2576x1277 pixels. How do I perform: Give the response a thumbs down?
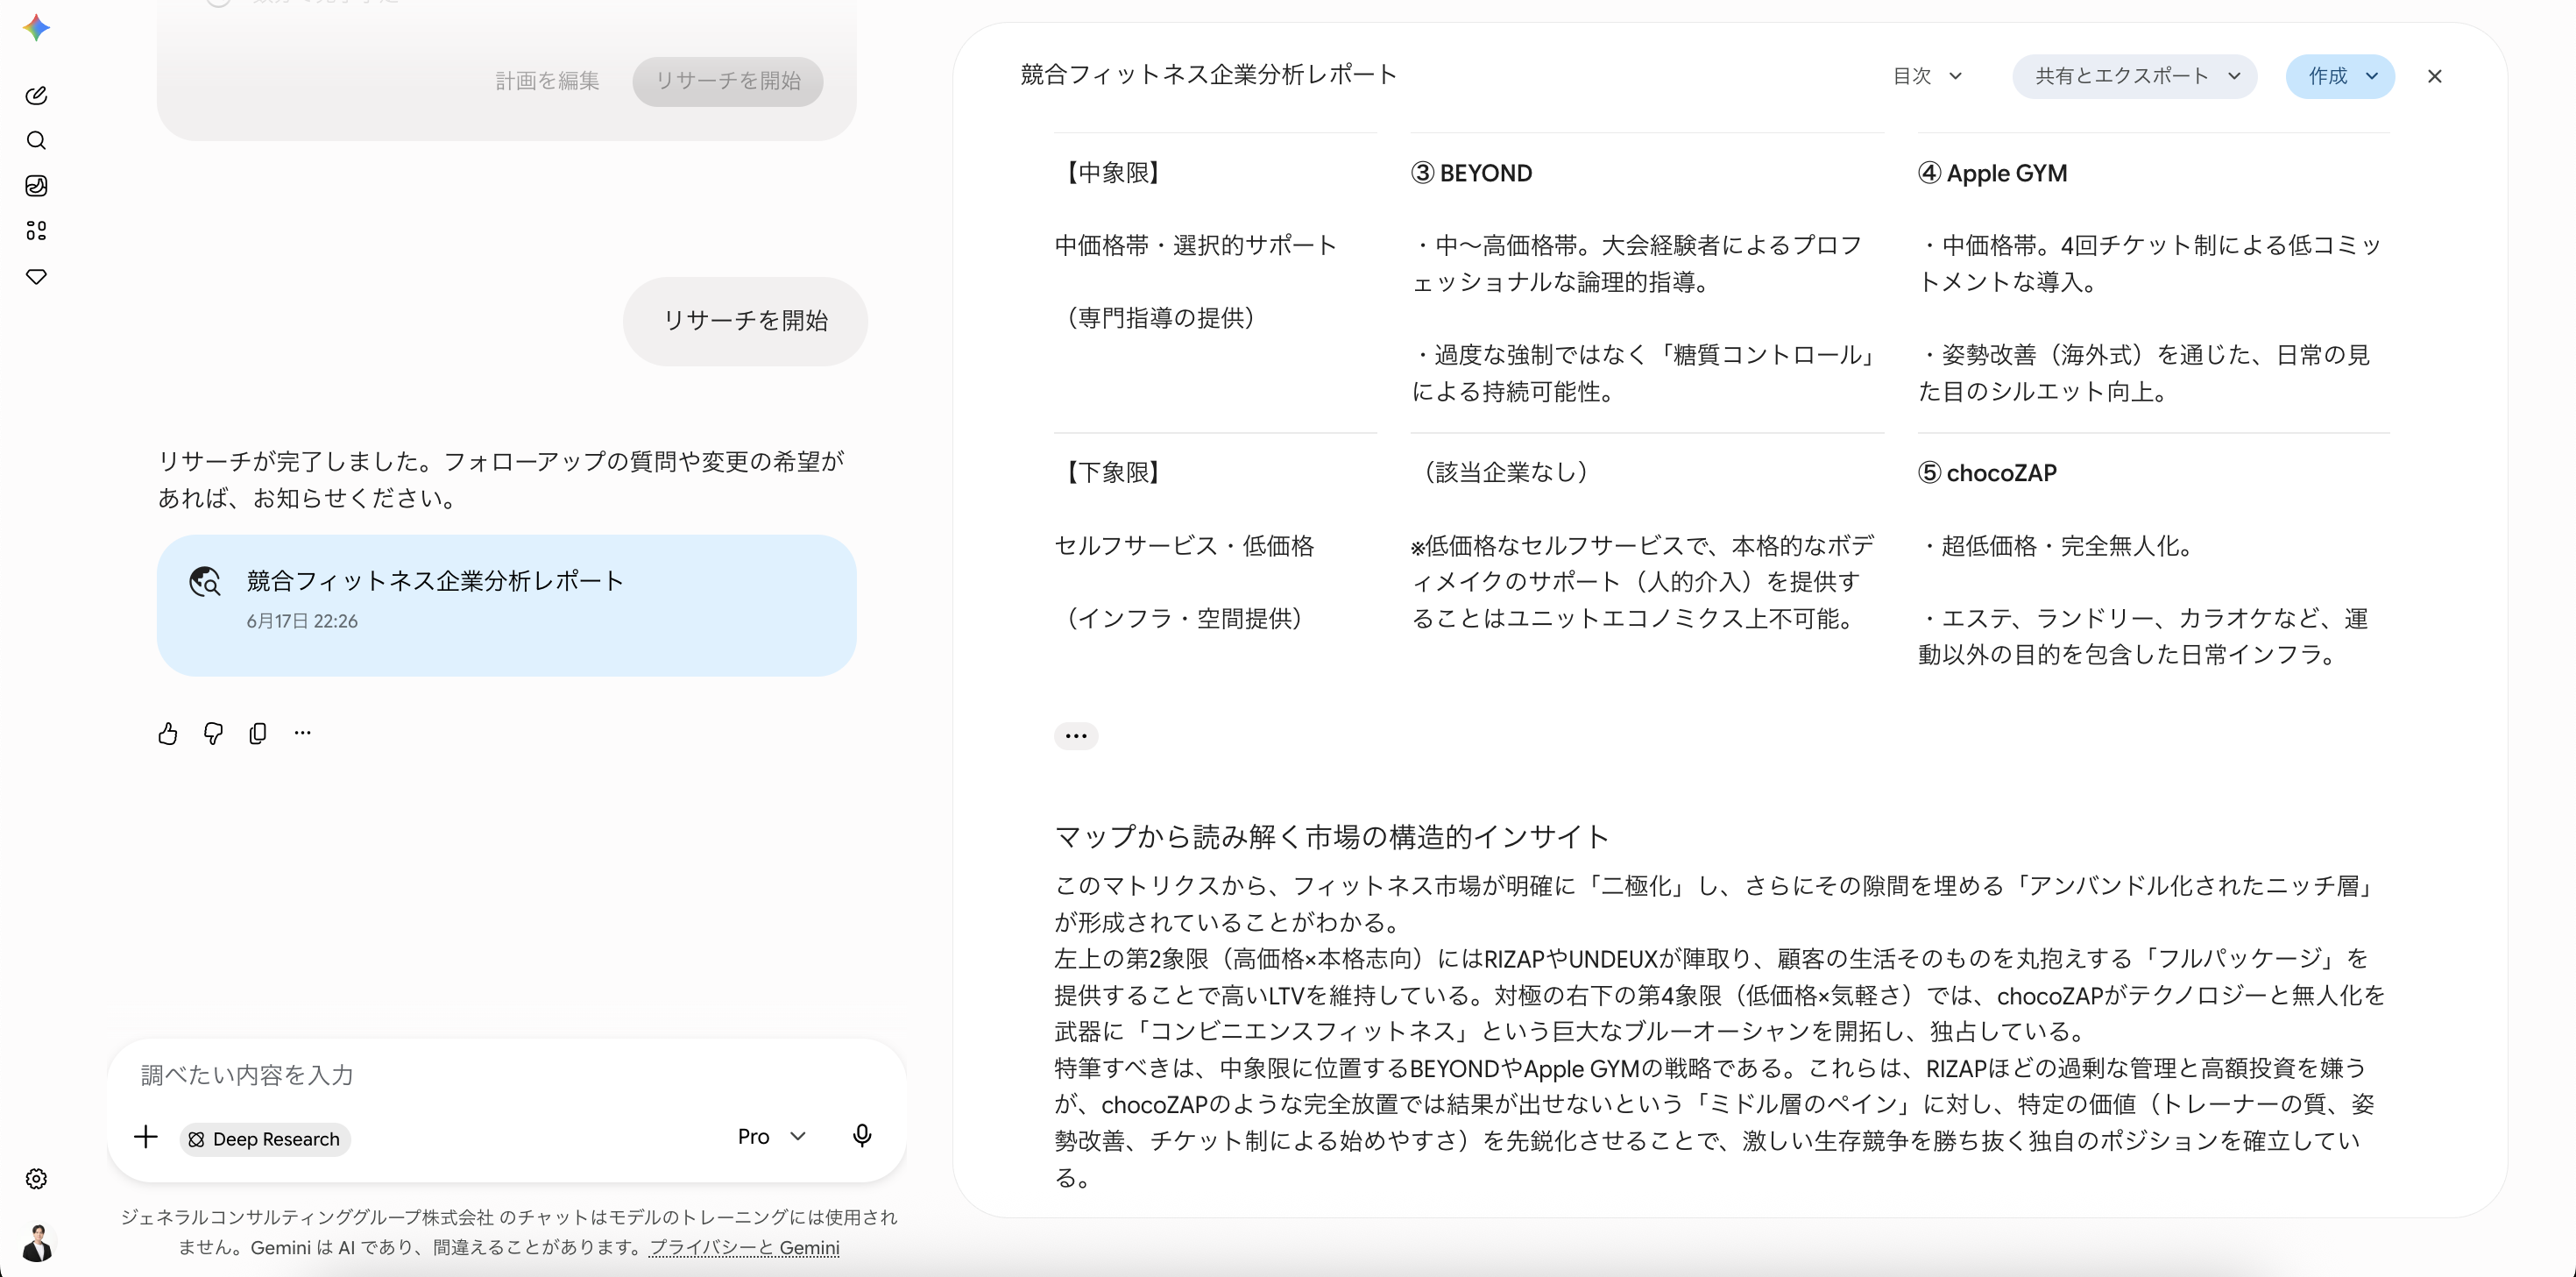(213, 733)
